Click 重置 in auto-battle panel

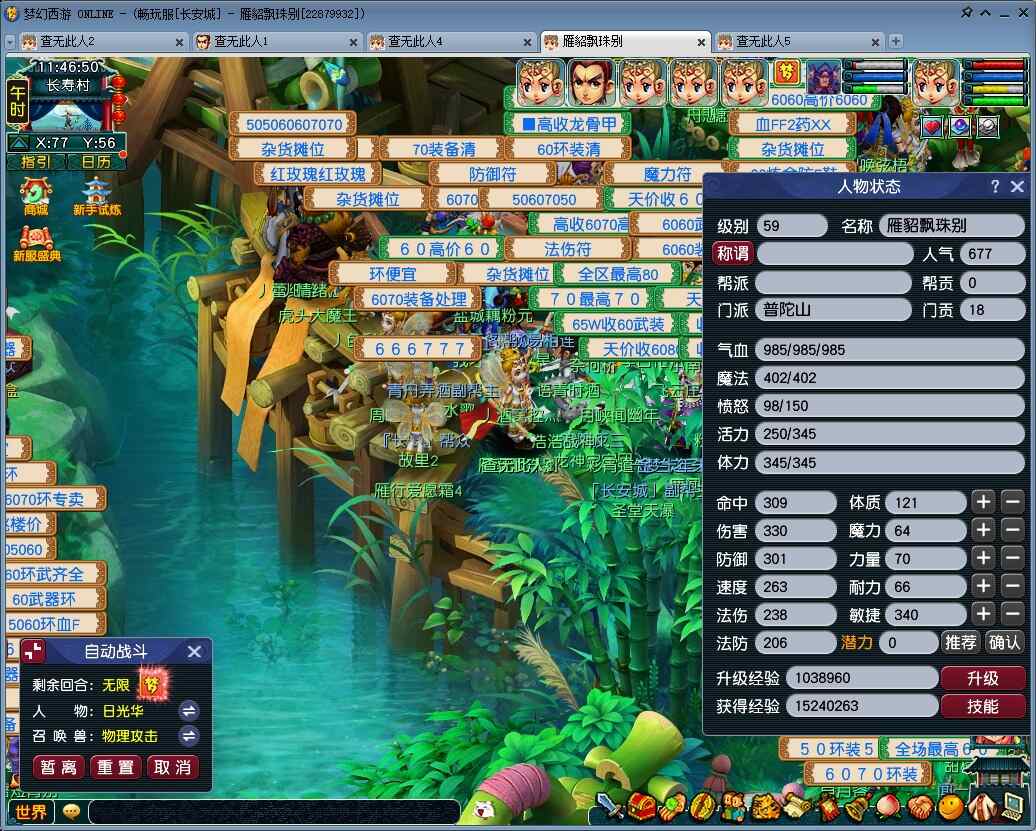pos(115,767)
